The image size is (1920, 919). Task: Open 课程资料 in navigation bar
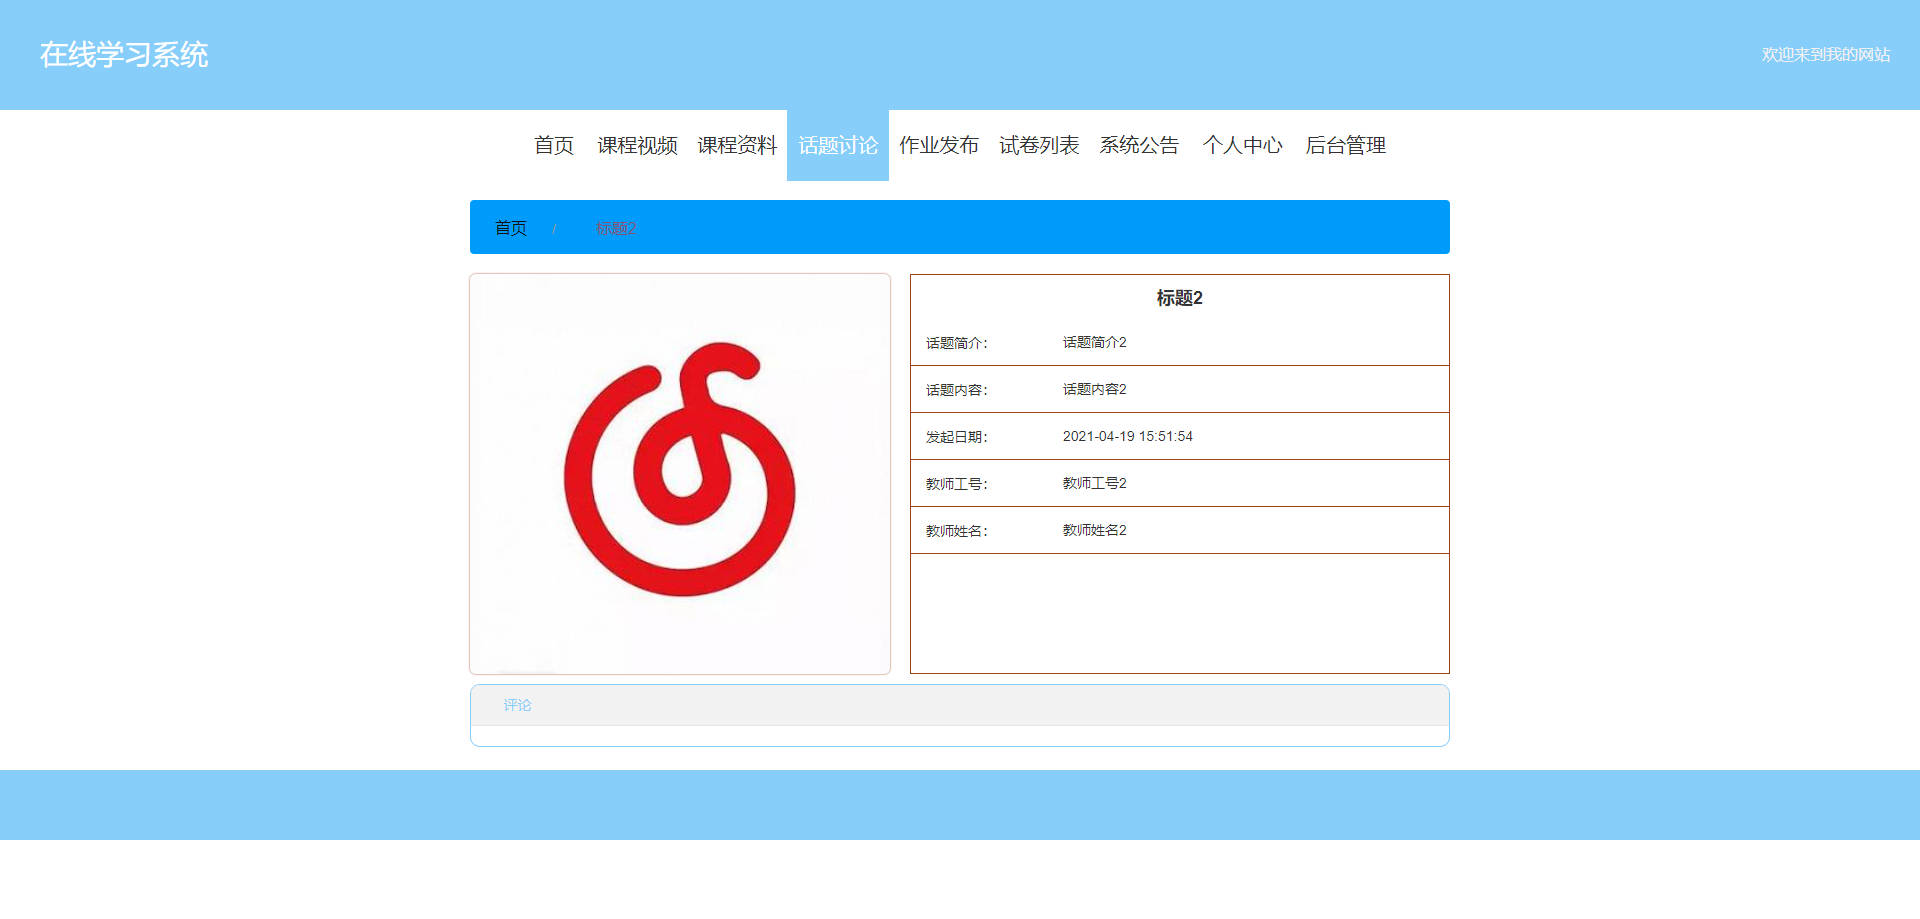point(737,145)
